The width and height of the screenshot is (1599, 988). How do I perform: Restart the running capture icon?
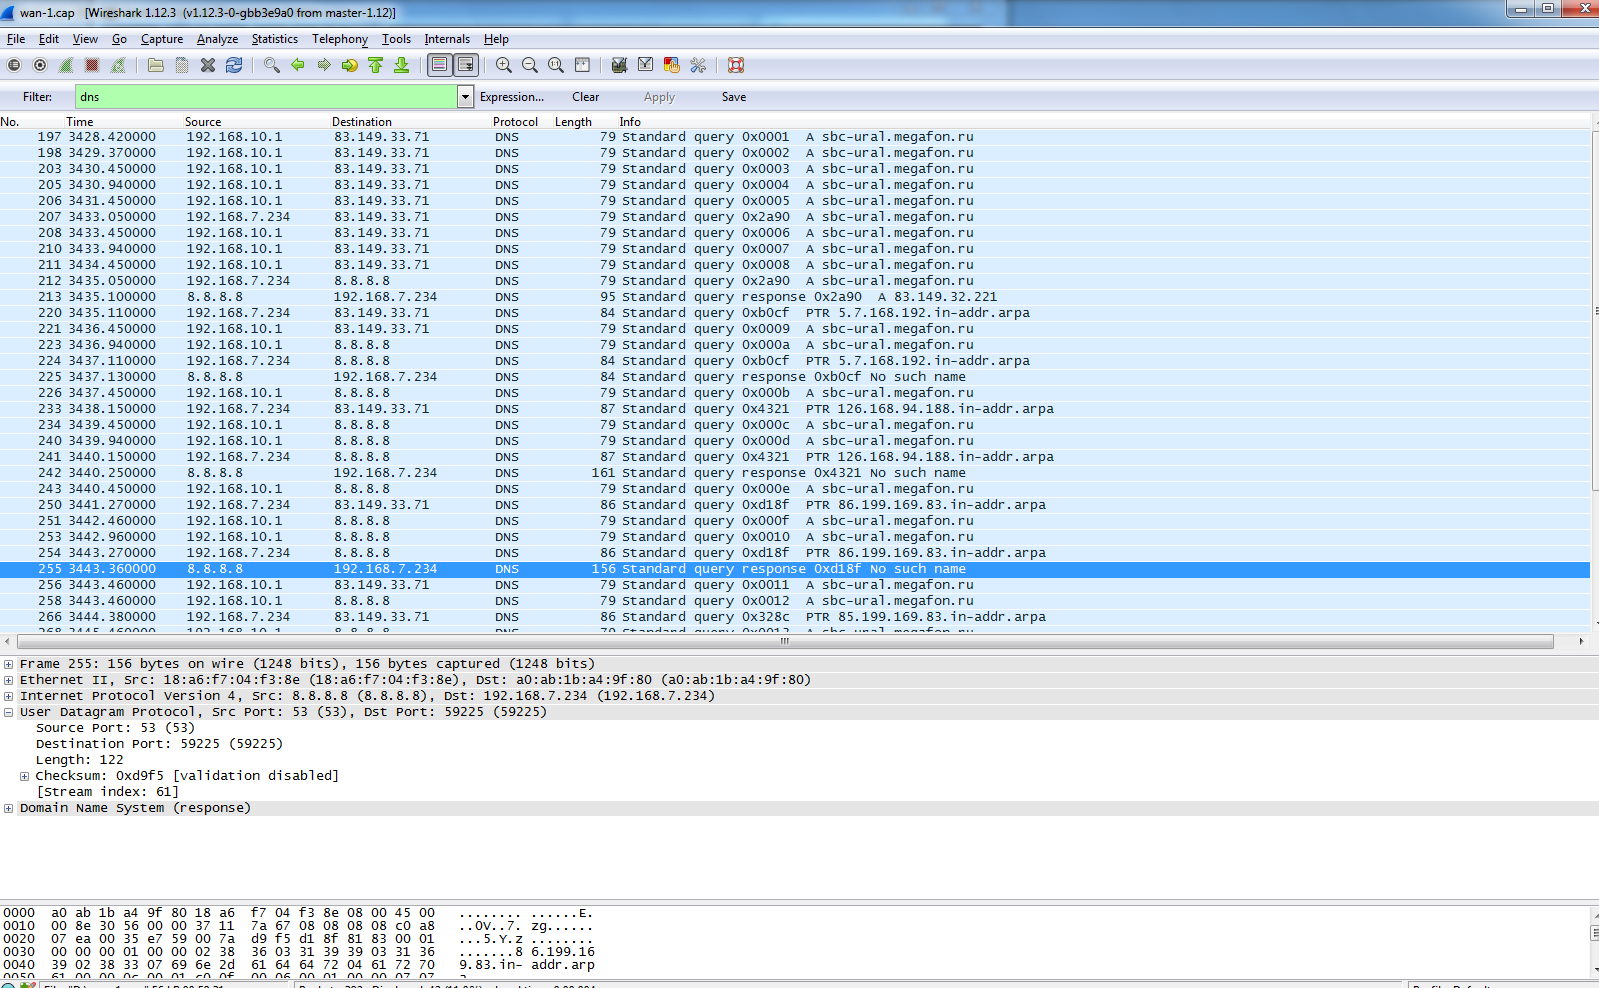click(118, 65)
